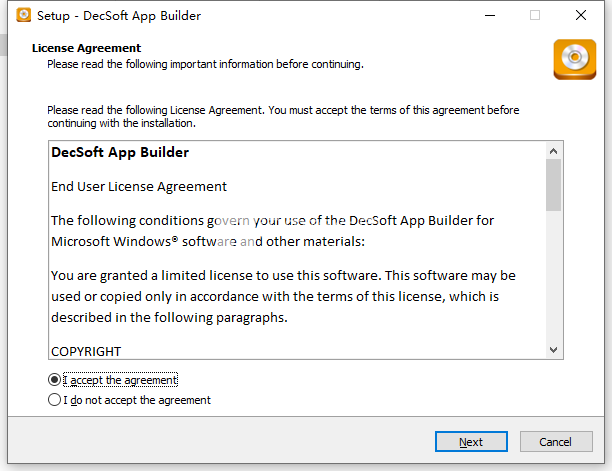Click the "The following conditions govern" paragraph

pos(272,231)
